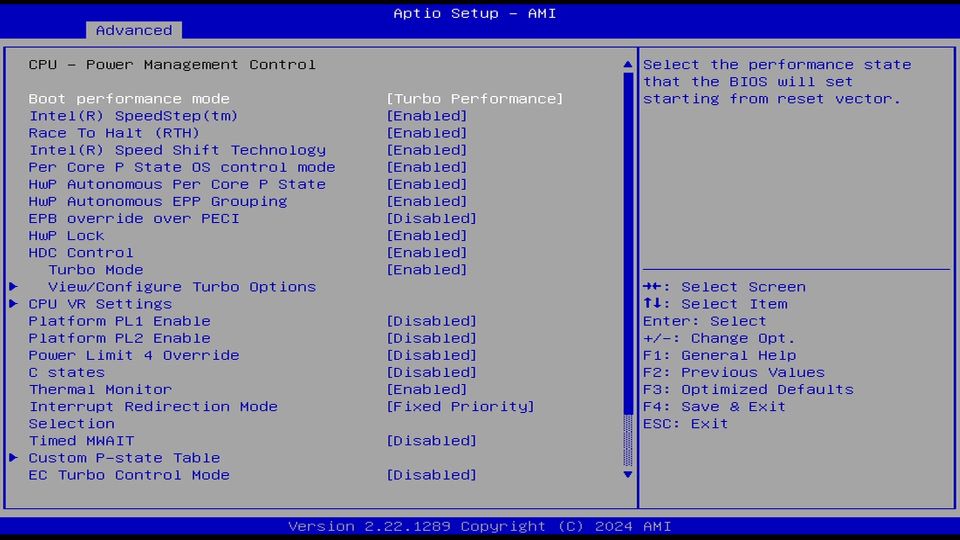Toggle HwP Lock Enabled value
960x540 pixels.
tap(427, 236)
